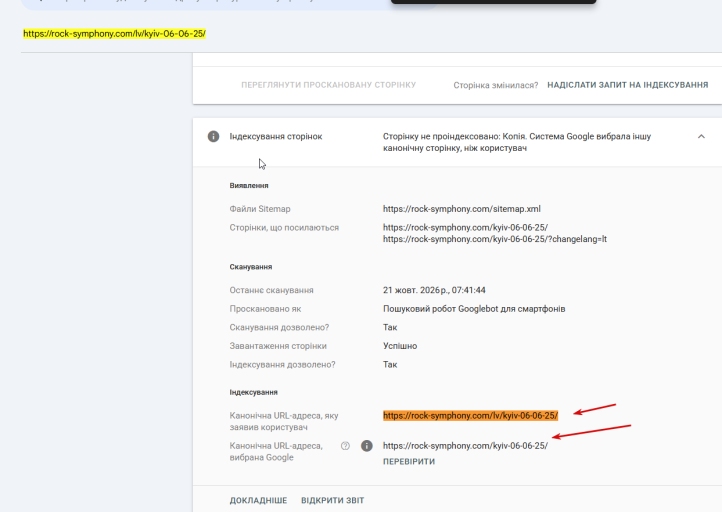Click referring page URL ending ?changelang=lt

(495, 239)
